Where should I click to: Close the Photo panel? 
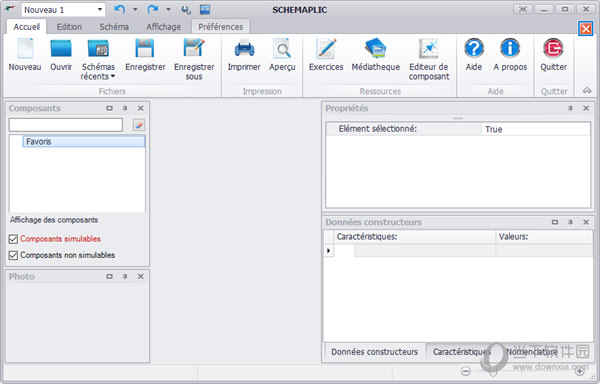point(140,277)
